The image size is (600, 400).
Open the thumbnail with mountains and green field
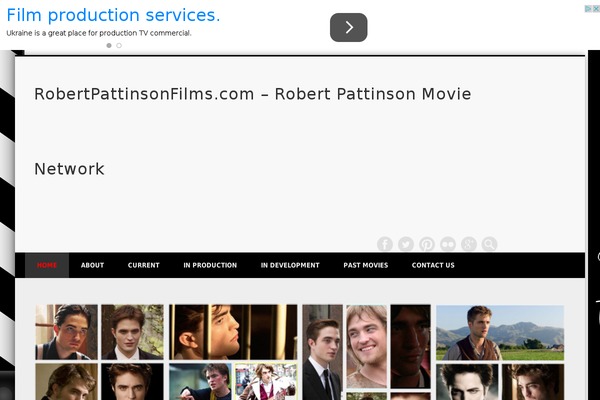500,333
